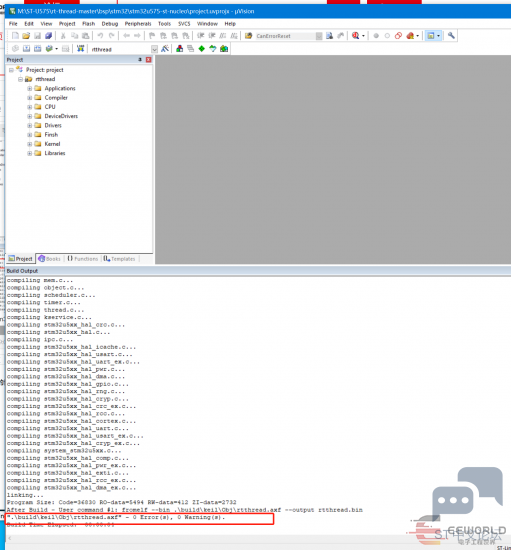Image resolution: width=511 pixels, height=550 pixels.
Task: Click the Rebuild all target files icon
Action: [37, 49]
